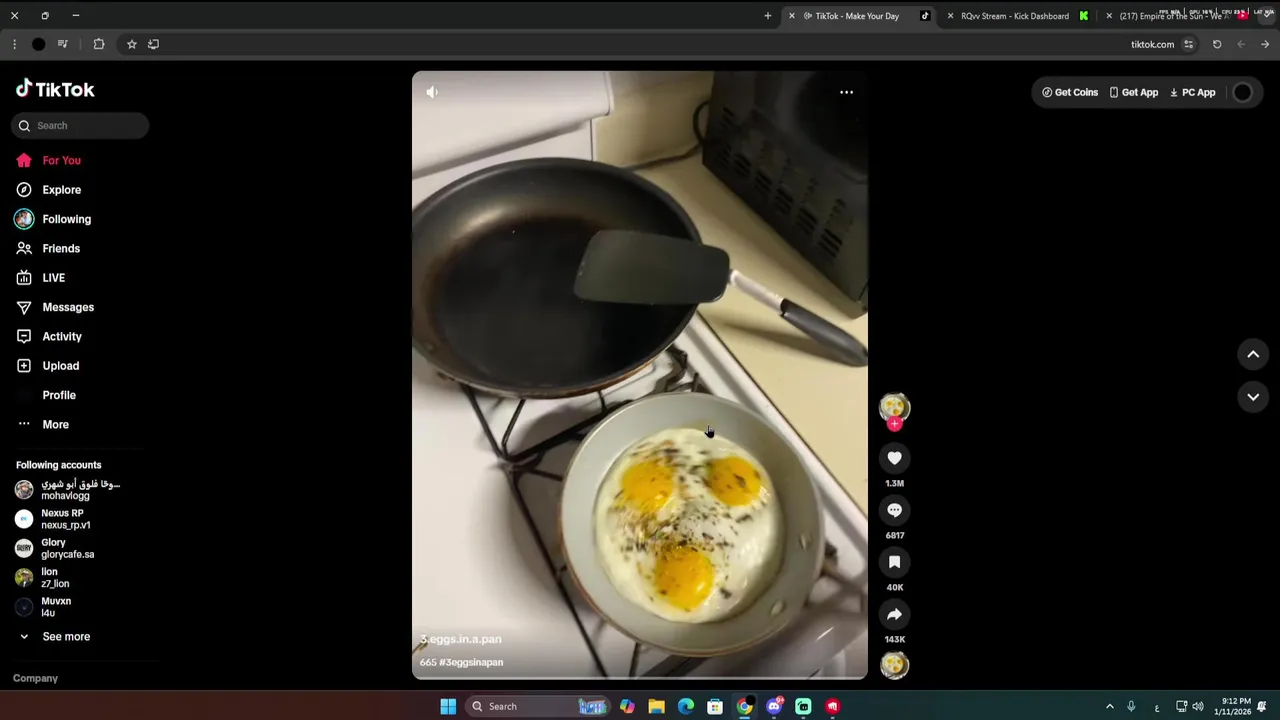Screen dimensions: 1280x720
Task: Open the Upload page
Action: tap(47, 366)
